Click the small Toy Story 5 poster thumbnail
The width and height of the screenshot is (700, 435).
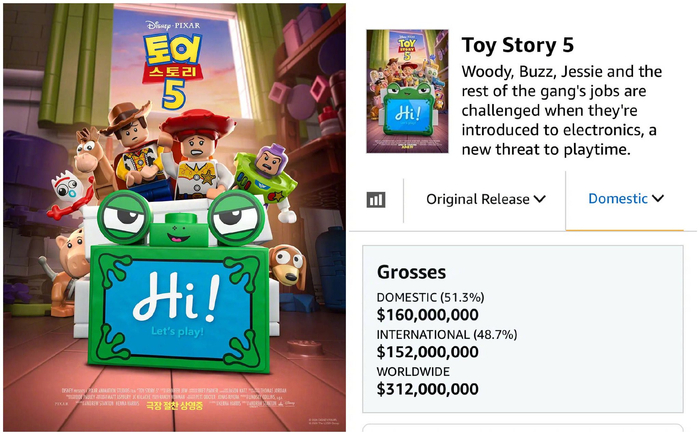[407, 91]
